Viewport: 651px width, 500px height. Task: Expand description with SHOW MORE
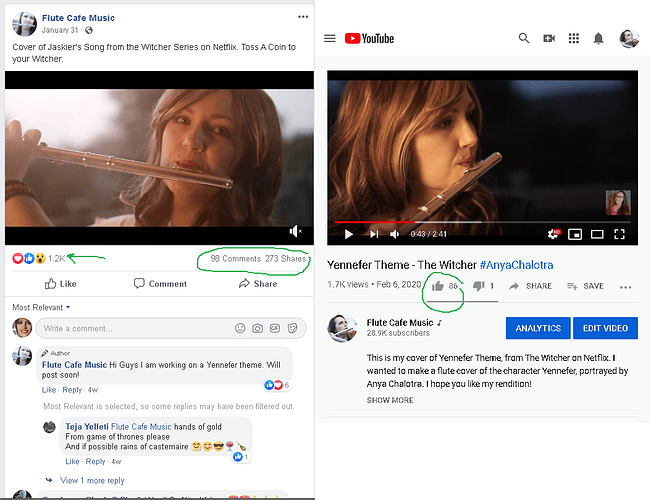[390, 400]
